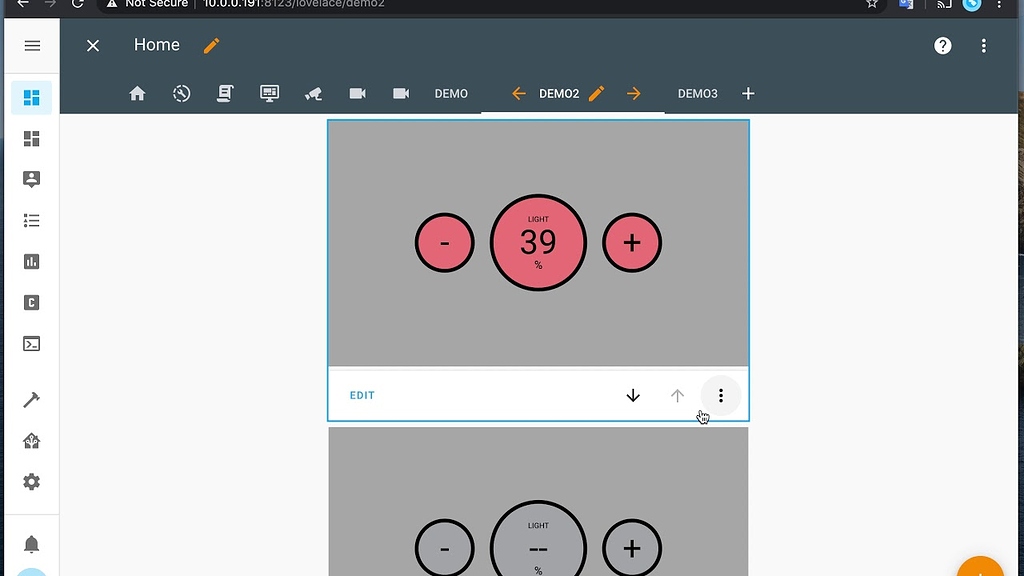Screen dimensions: 1024x576
Task: Open the notifications bell in sidebar
Action: tap(30, 542)
